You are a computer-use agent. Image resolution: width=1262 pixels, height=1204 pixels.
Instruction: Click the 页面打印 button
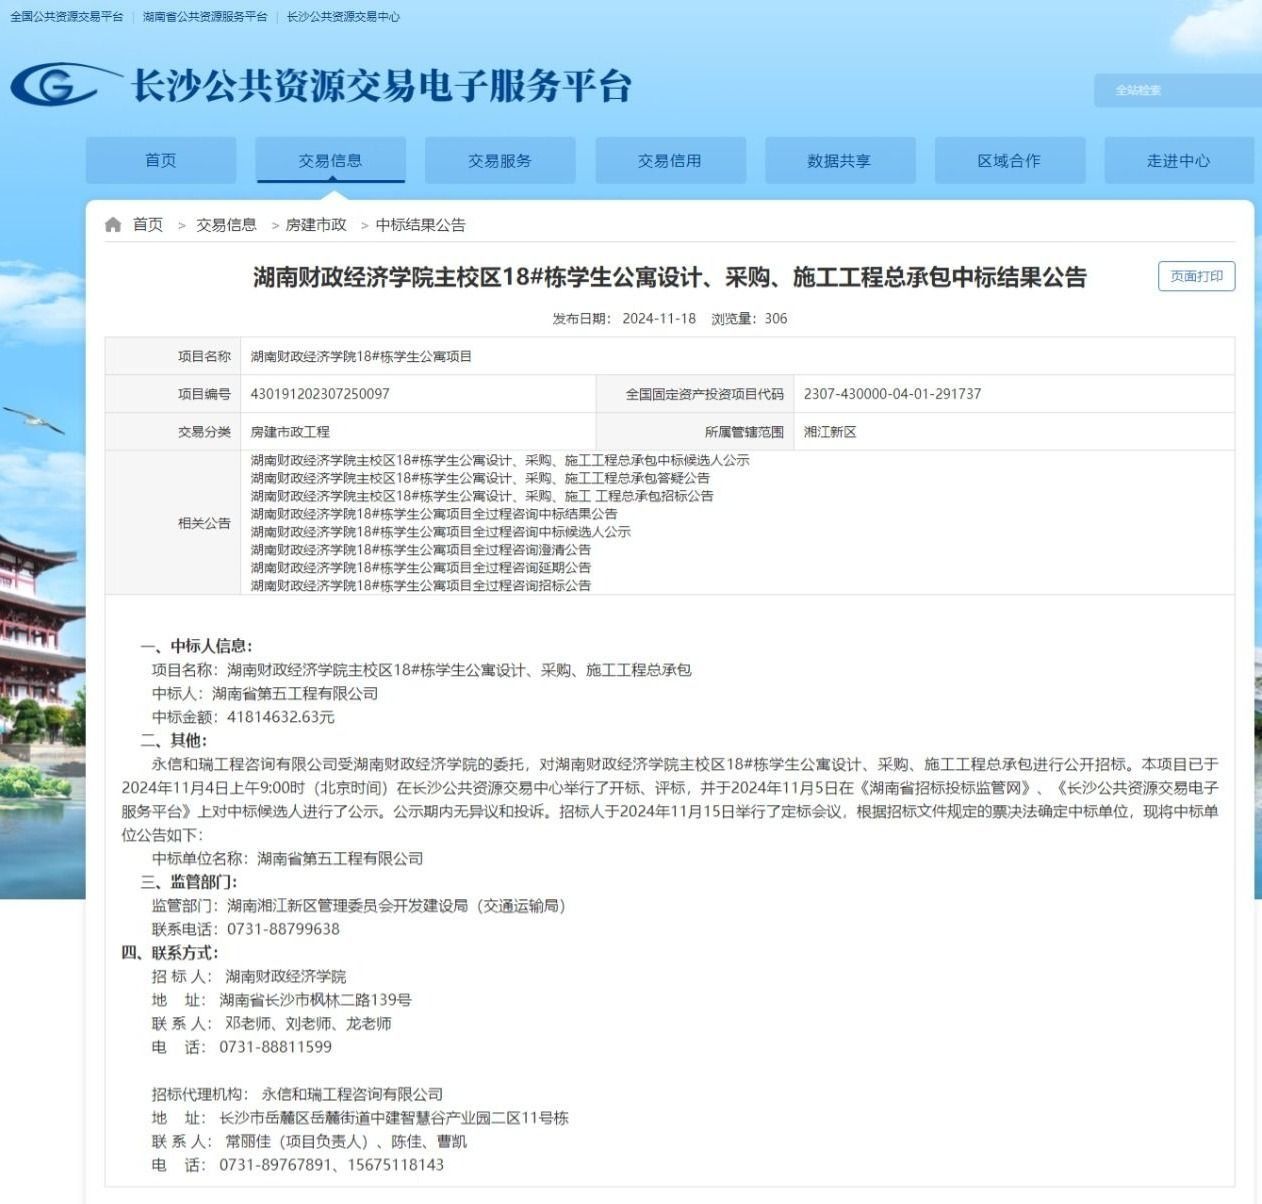click(x=1196, y=277)
